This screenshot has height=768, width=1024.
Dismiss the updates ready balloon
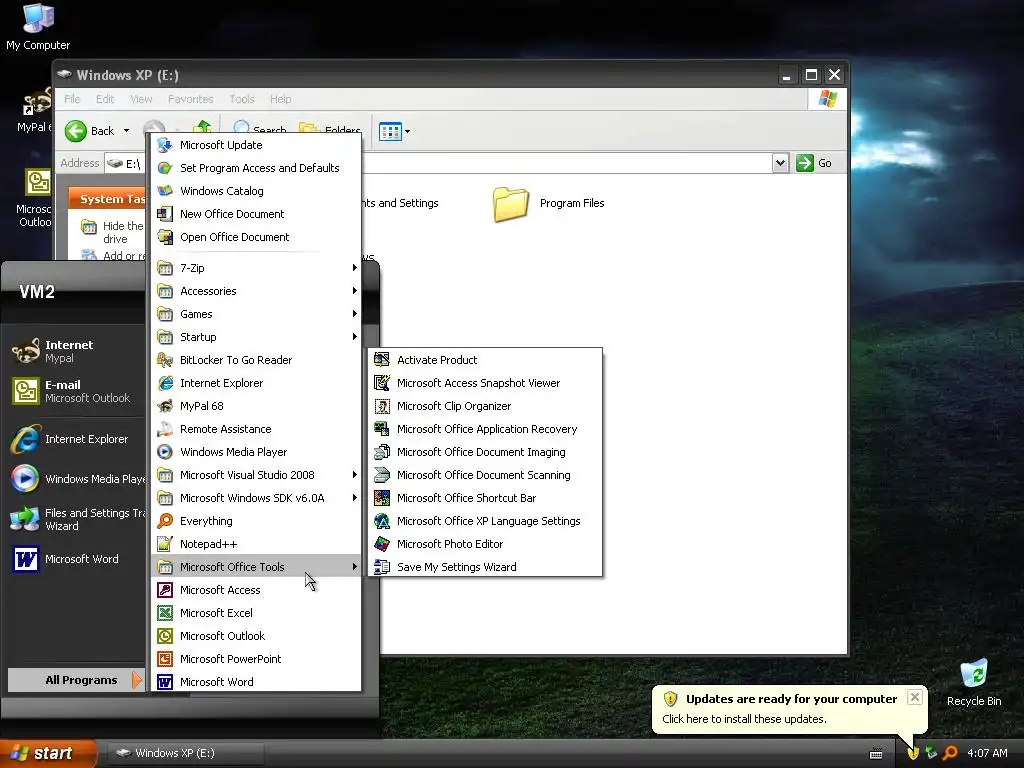[x=915, y=697]
